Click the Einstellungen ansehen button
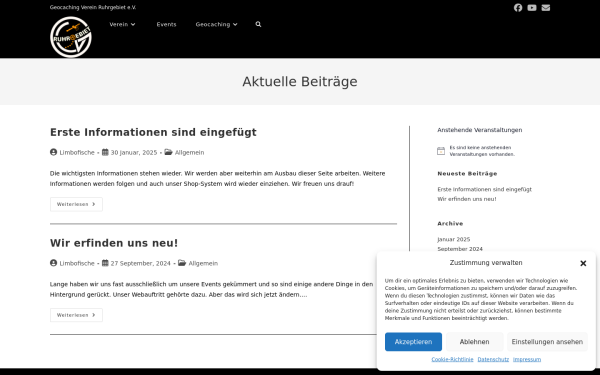This screenshot has height=375, width=600. [x=547, y=342]
